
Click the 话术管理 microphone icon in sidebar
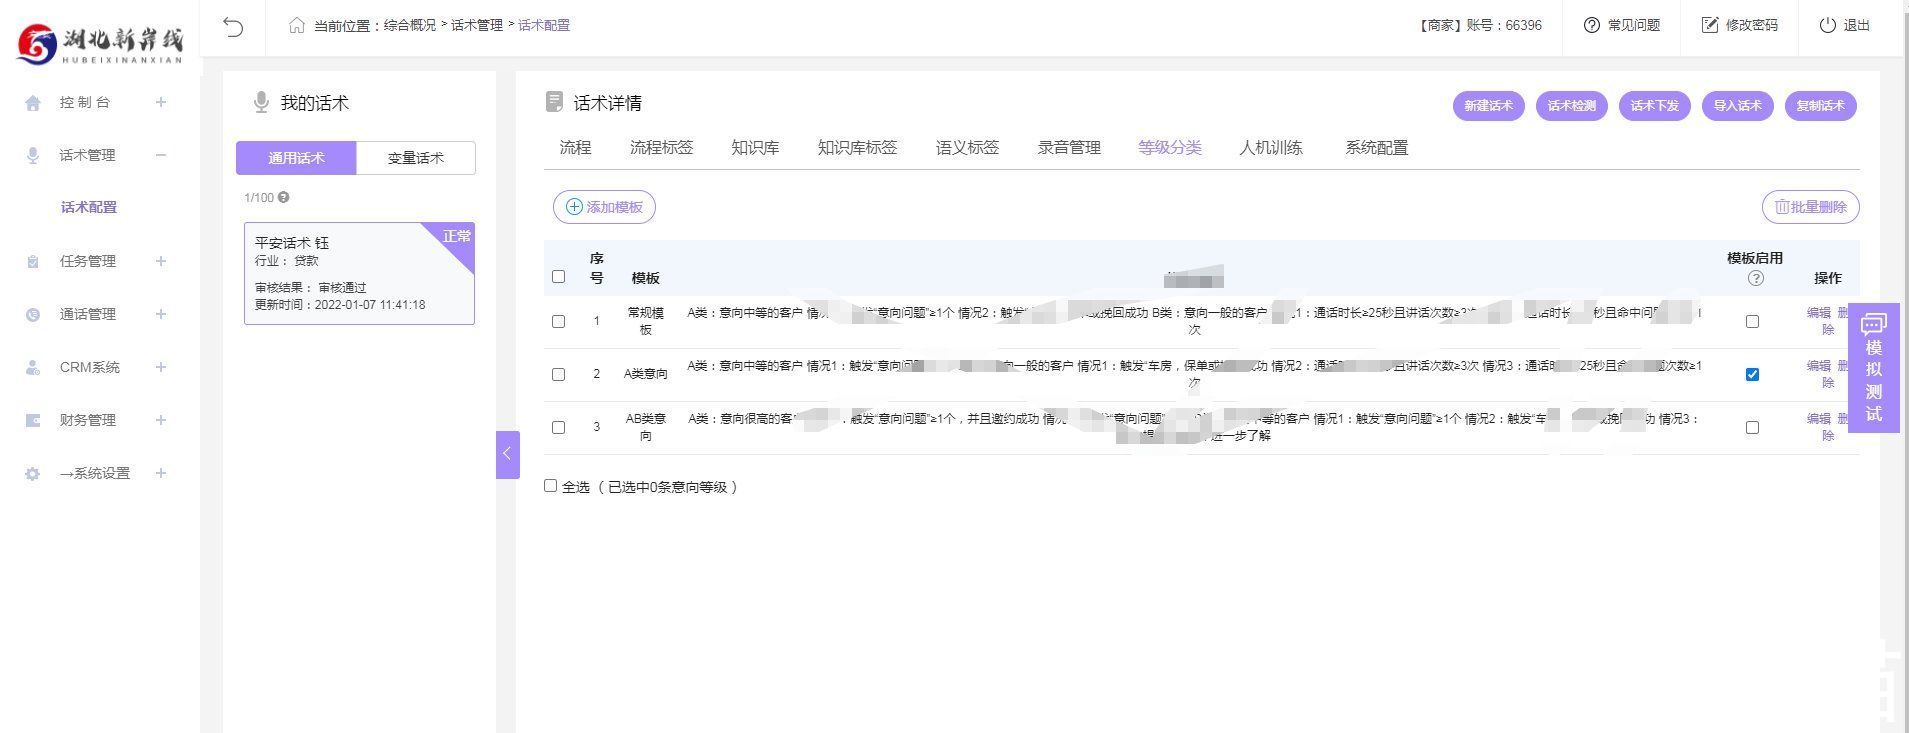coord(33,156)
